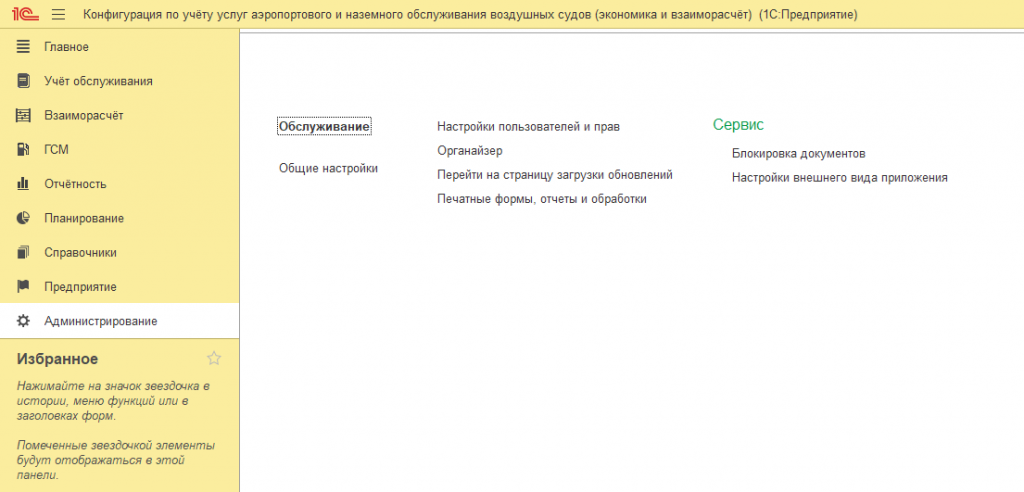Select the Администрирование section label
Image resolution: width=1024 pixels, height=492 pixels.
[101, 321]
